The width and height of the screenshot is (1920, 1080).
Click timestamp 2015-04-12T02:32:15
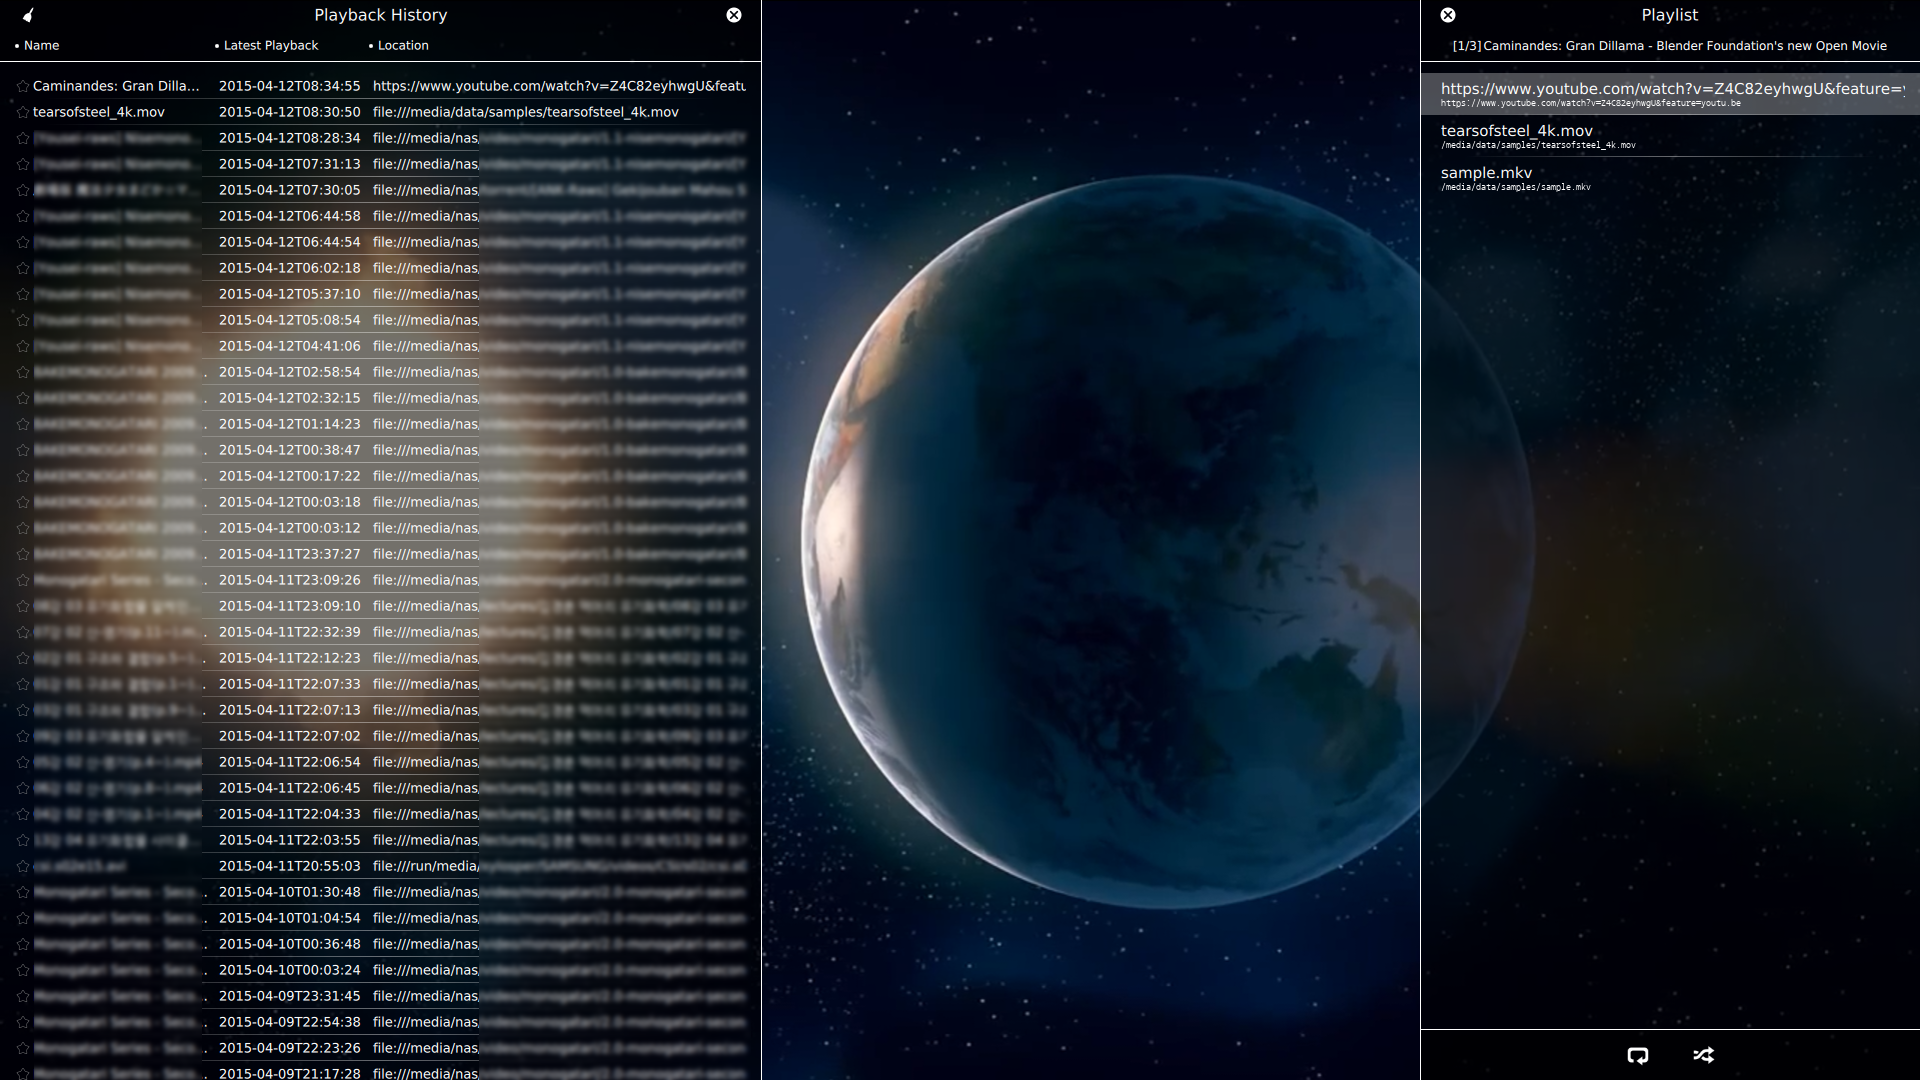(289, 398)
